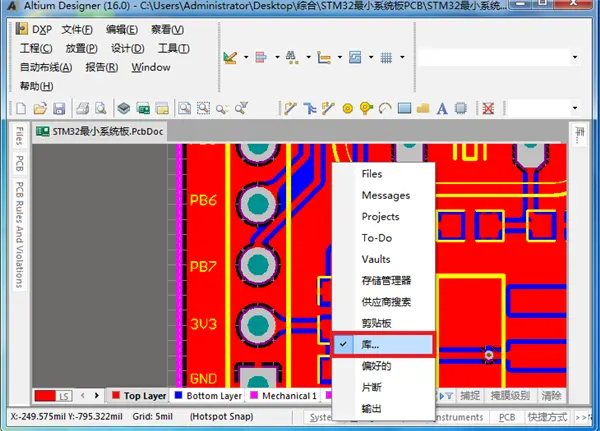Open the empty combo box dropdown top right

[575, 57]
